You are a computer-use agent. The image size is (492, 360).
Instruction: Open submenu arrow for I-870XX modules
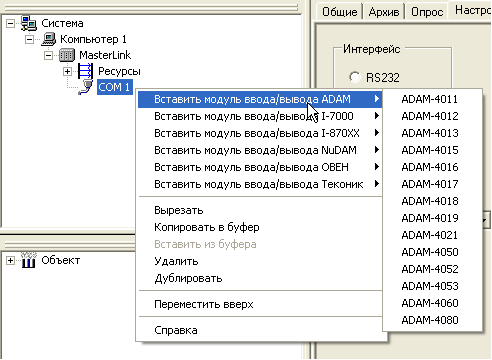[377, 133]
